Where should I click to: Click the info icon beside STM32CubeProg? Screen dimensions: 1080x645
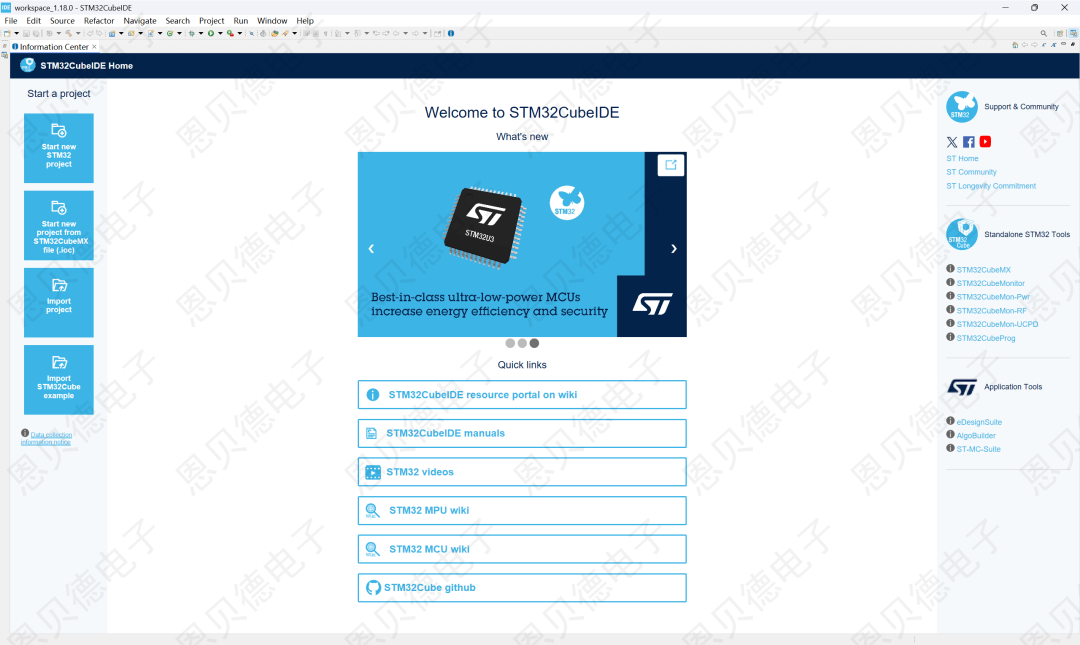pyautogui.click(x=951, y=337)
